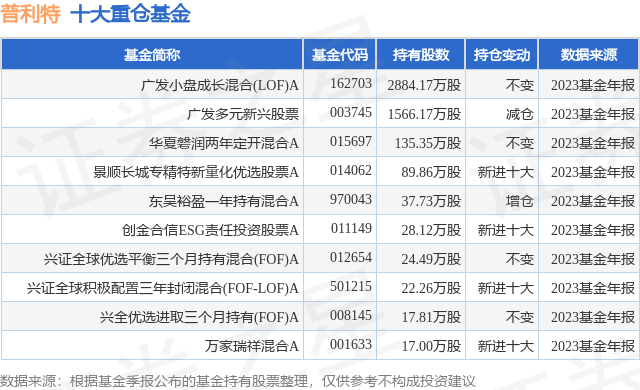Click 减仓 in the 广发多元新兴股票 row
This screenshot has height=390, width=640.
point(520,114)
